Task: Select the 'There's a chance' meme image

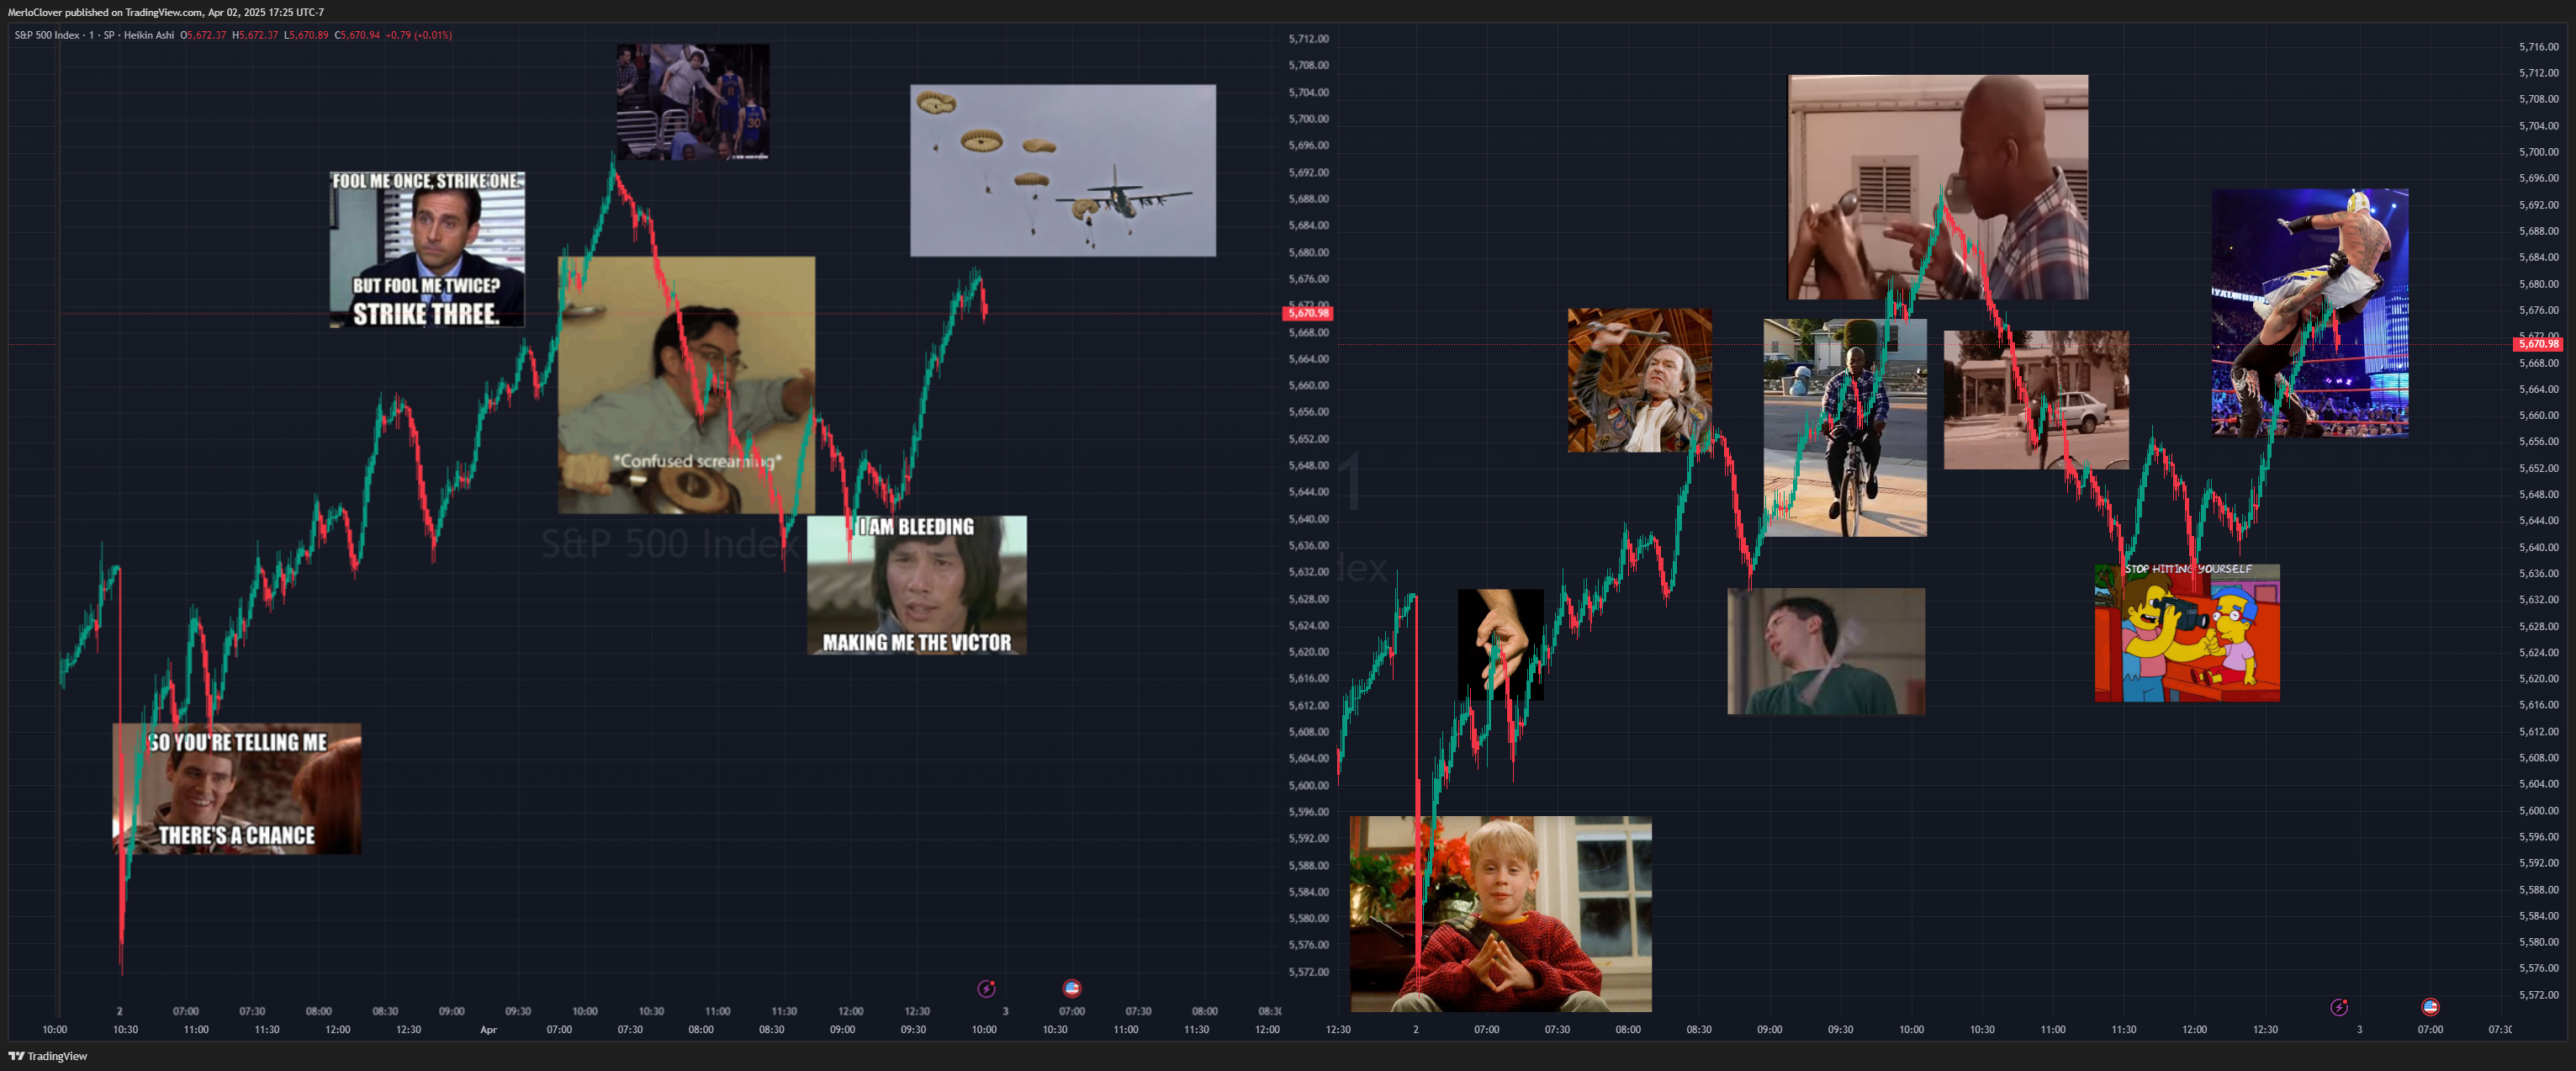Action: coord(237,788)
